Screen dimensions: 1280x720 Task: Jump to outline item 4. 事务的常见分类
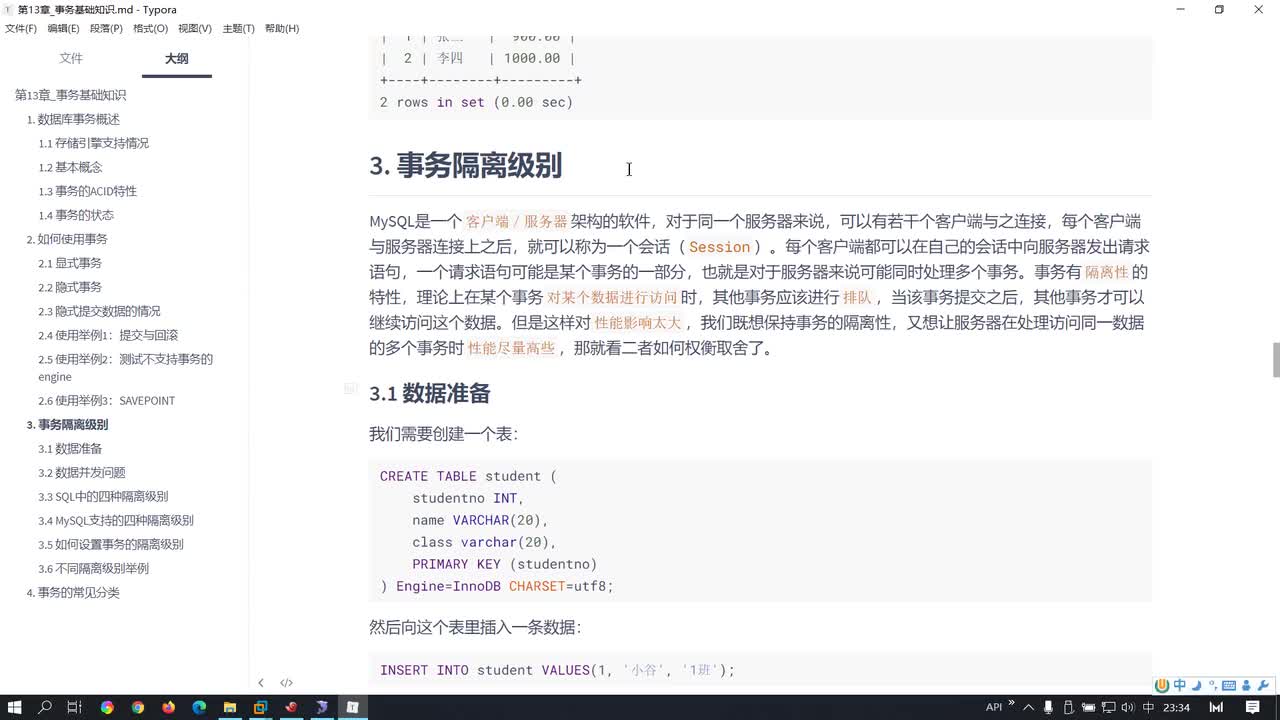pyautogui.click(x=73, y=592)
